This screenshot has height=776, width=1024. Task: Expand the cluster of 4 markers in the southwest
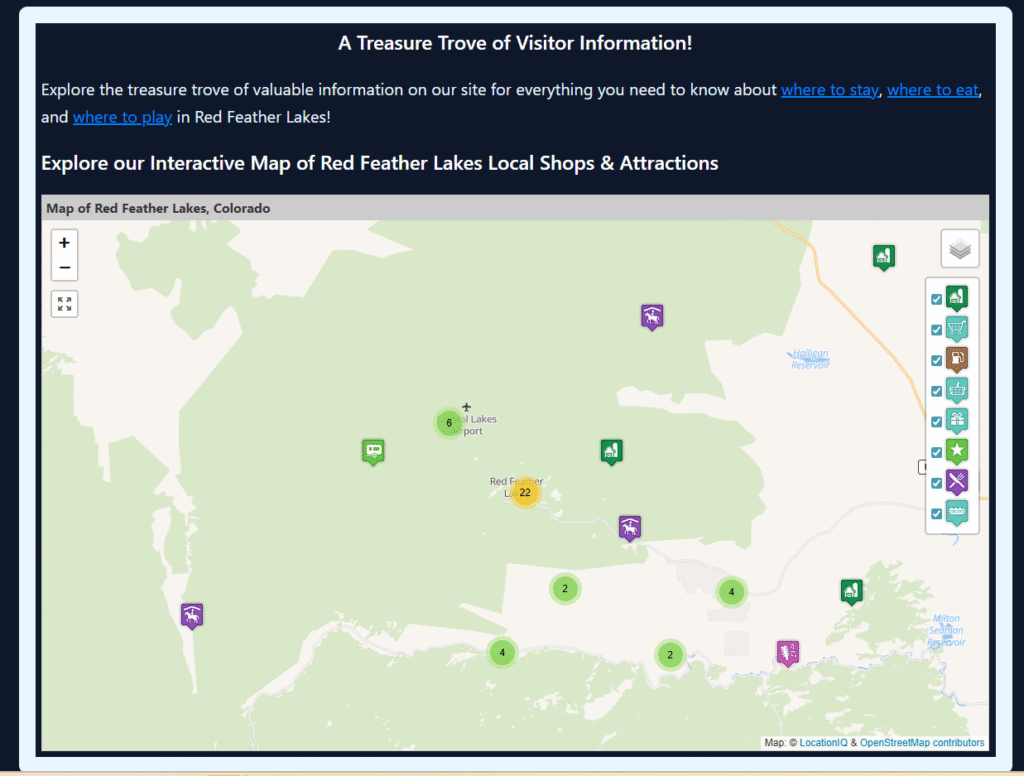point(502,652)
